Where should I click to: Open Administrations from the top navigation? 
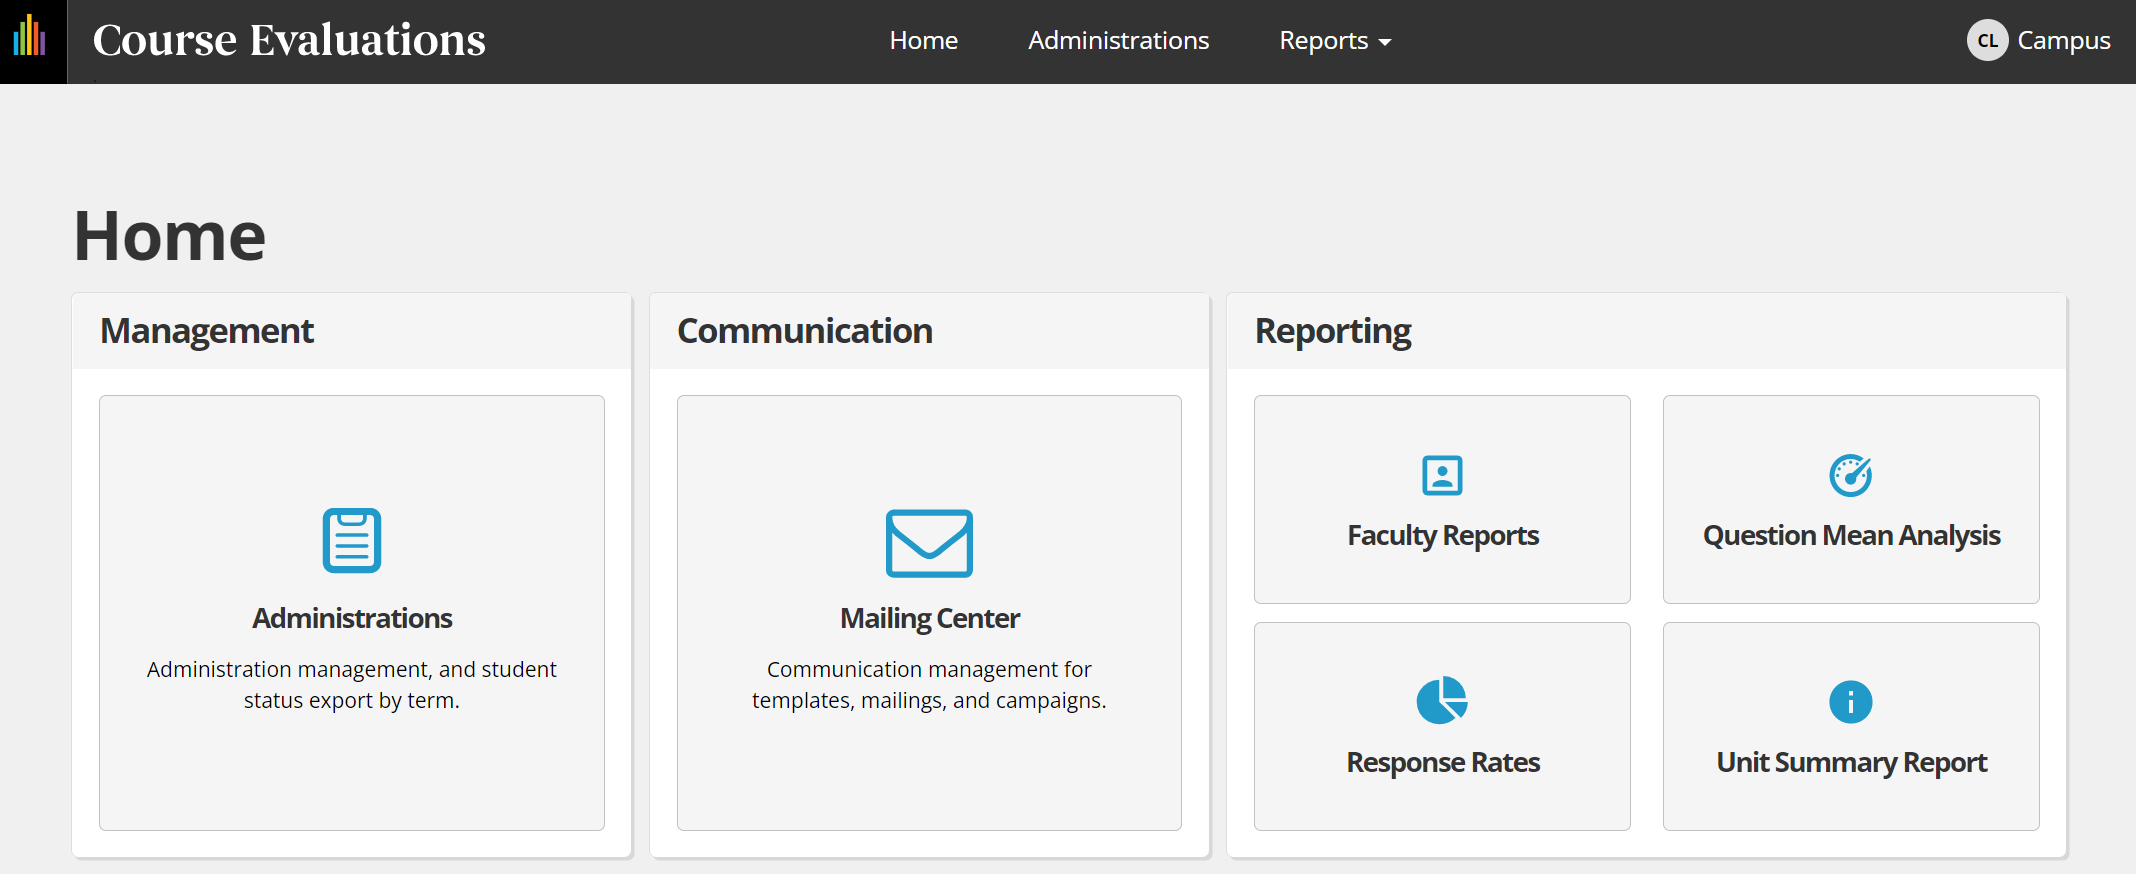(x=1119, y=41)
